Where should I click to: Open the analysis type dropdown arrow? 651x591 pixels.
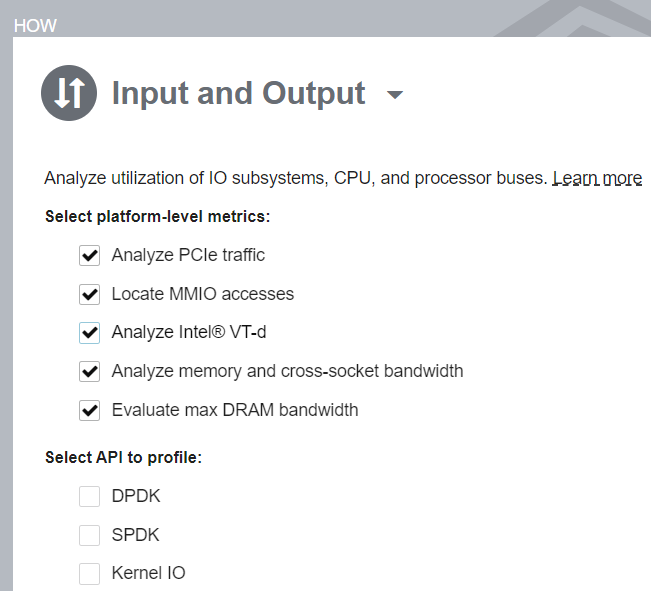395,95
